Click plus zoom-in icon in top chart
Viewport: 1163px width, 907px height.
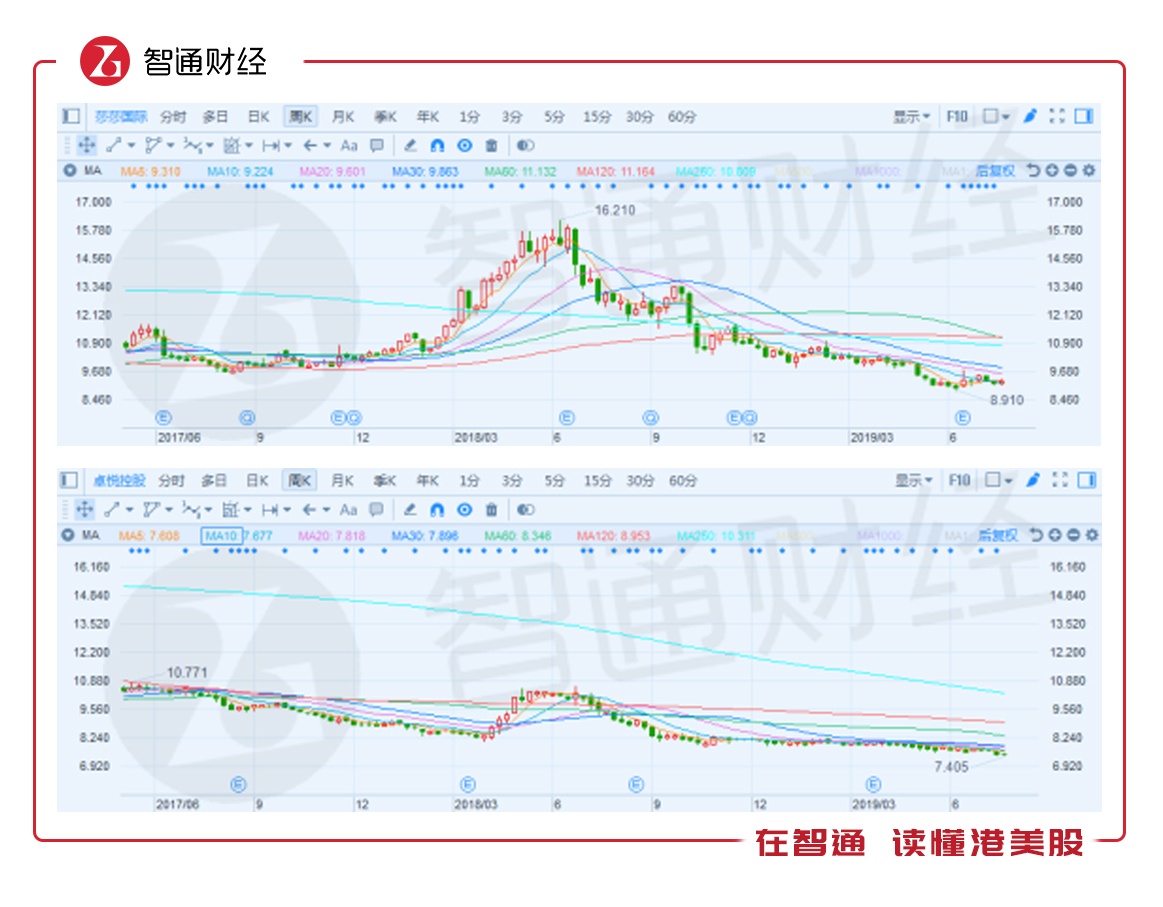pyautogui.click(x=1052, y=171)
